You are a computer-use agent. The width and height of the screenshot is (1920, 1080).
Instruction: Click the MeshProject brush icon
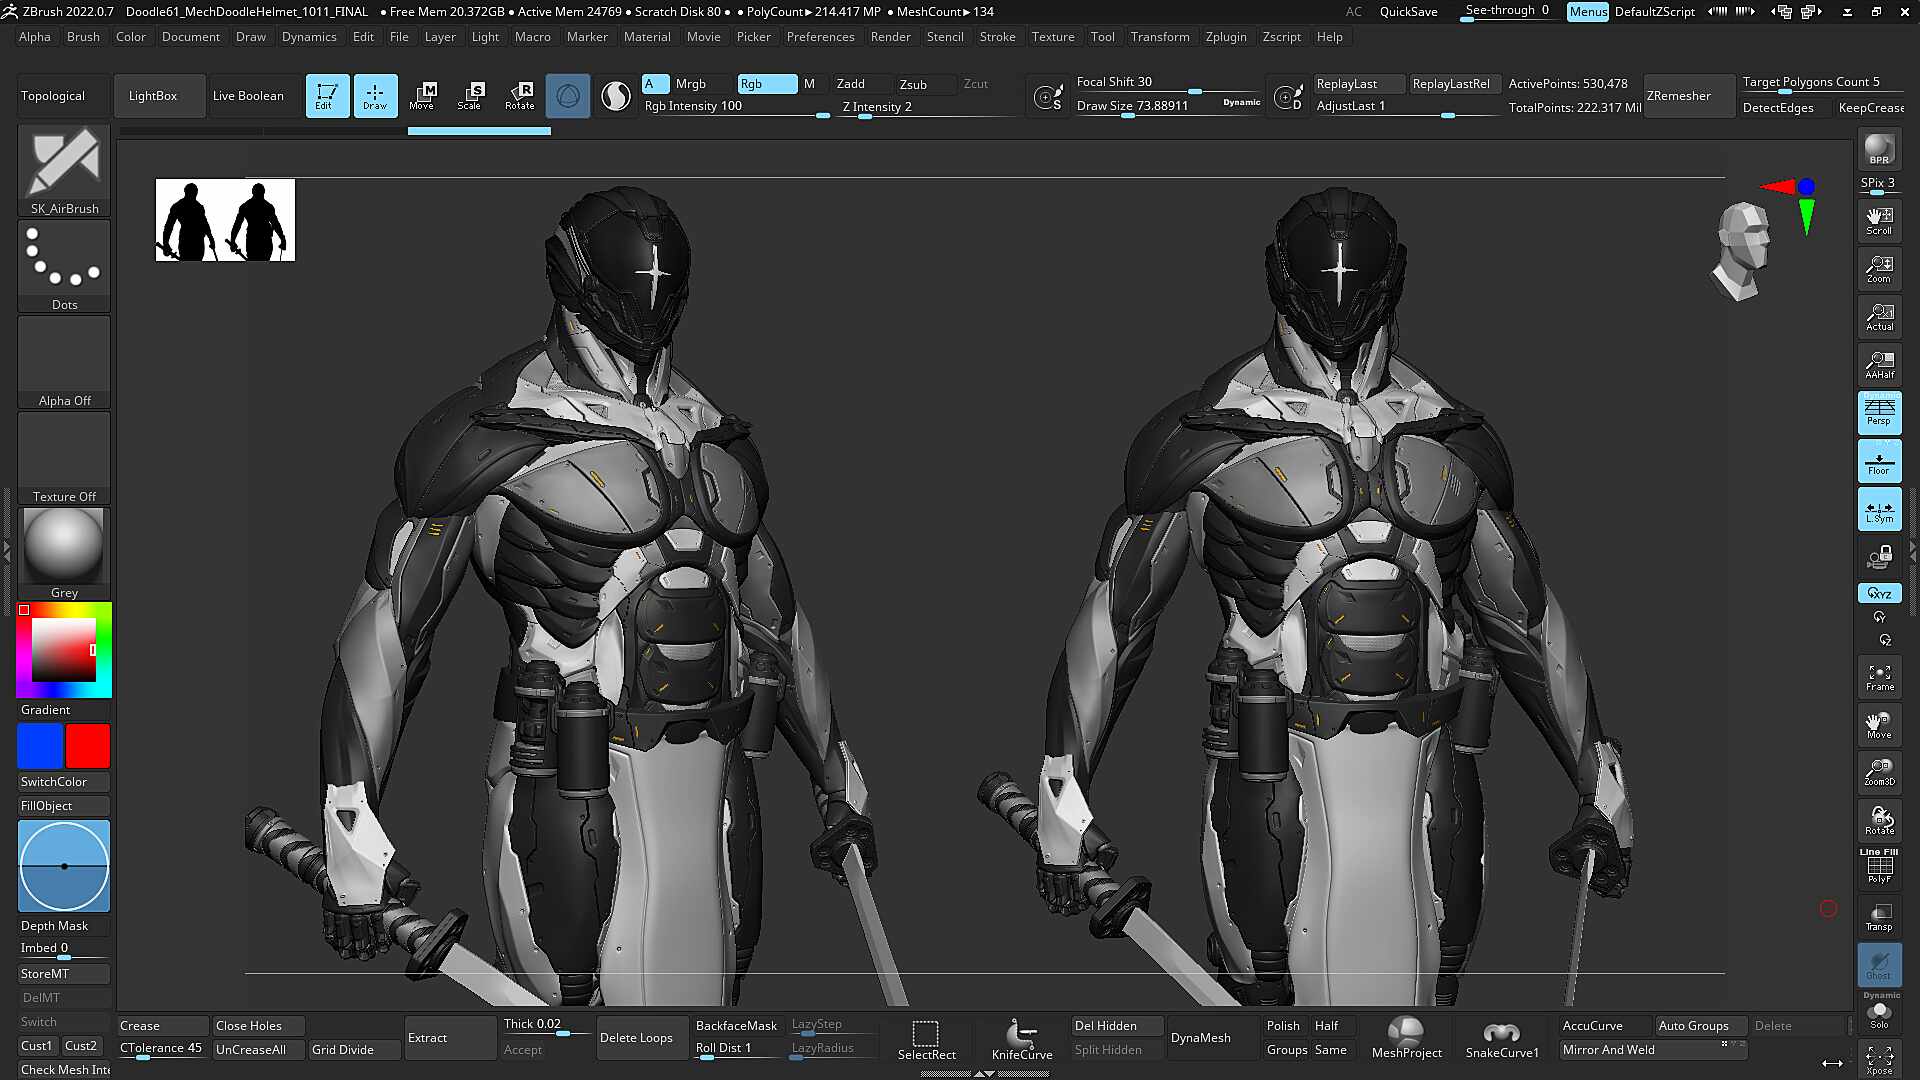pyautogui.click(x=1406, y=1038)
